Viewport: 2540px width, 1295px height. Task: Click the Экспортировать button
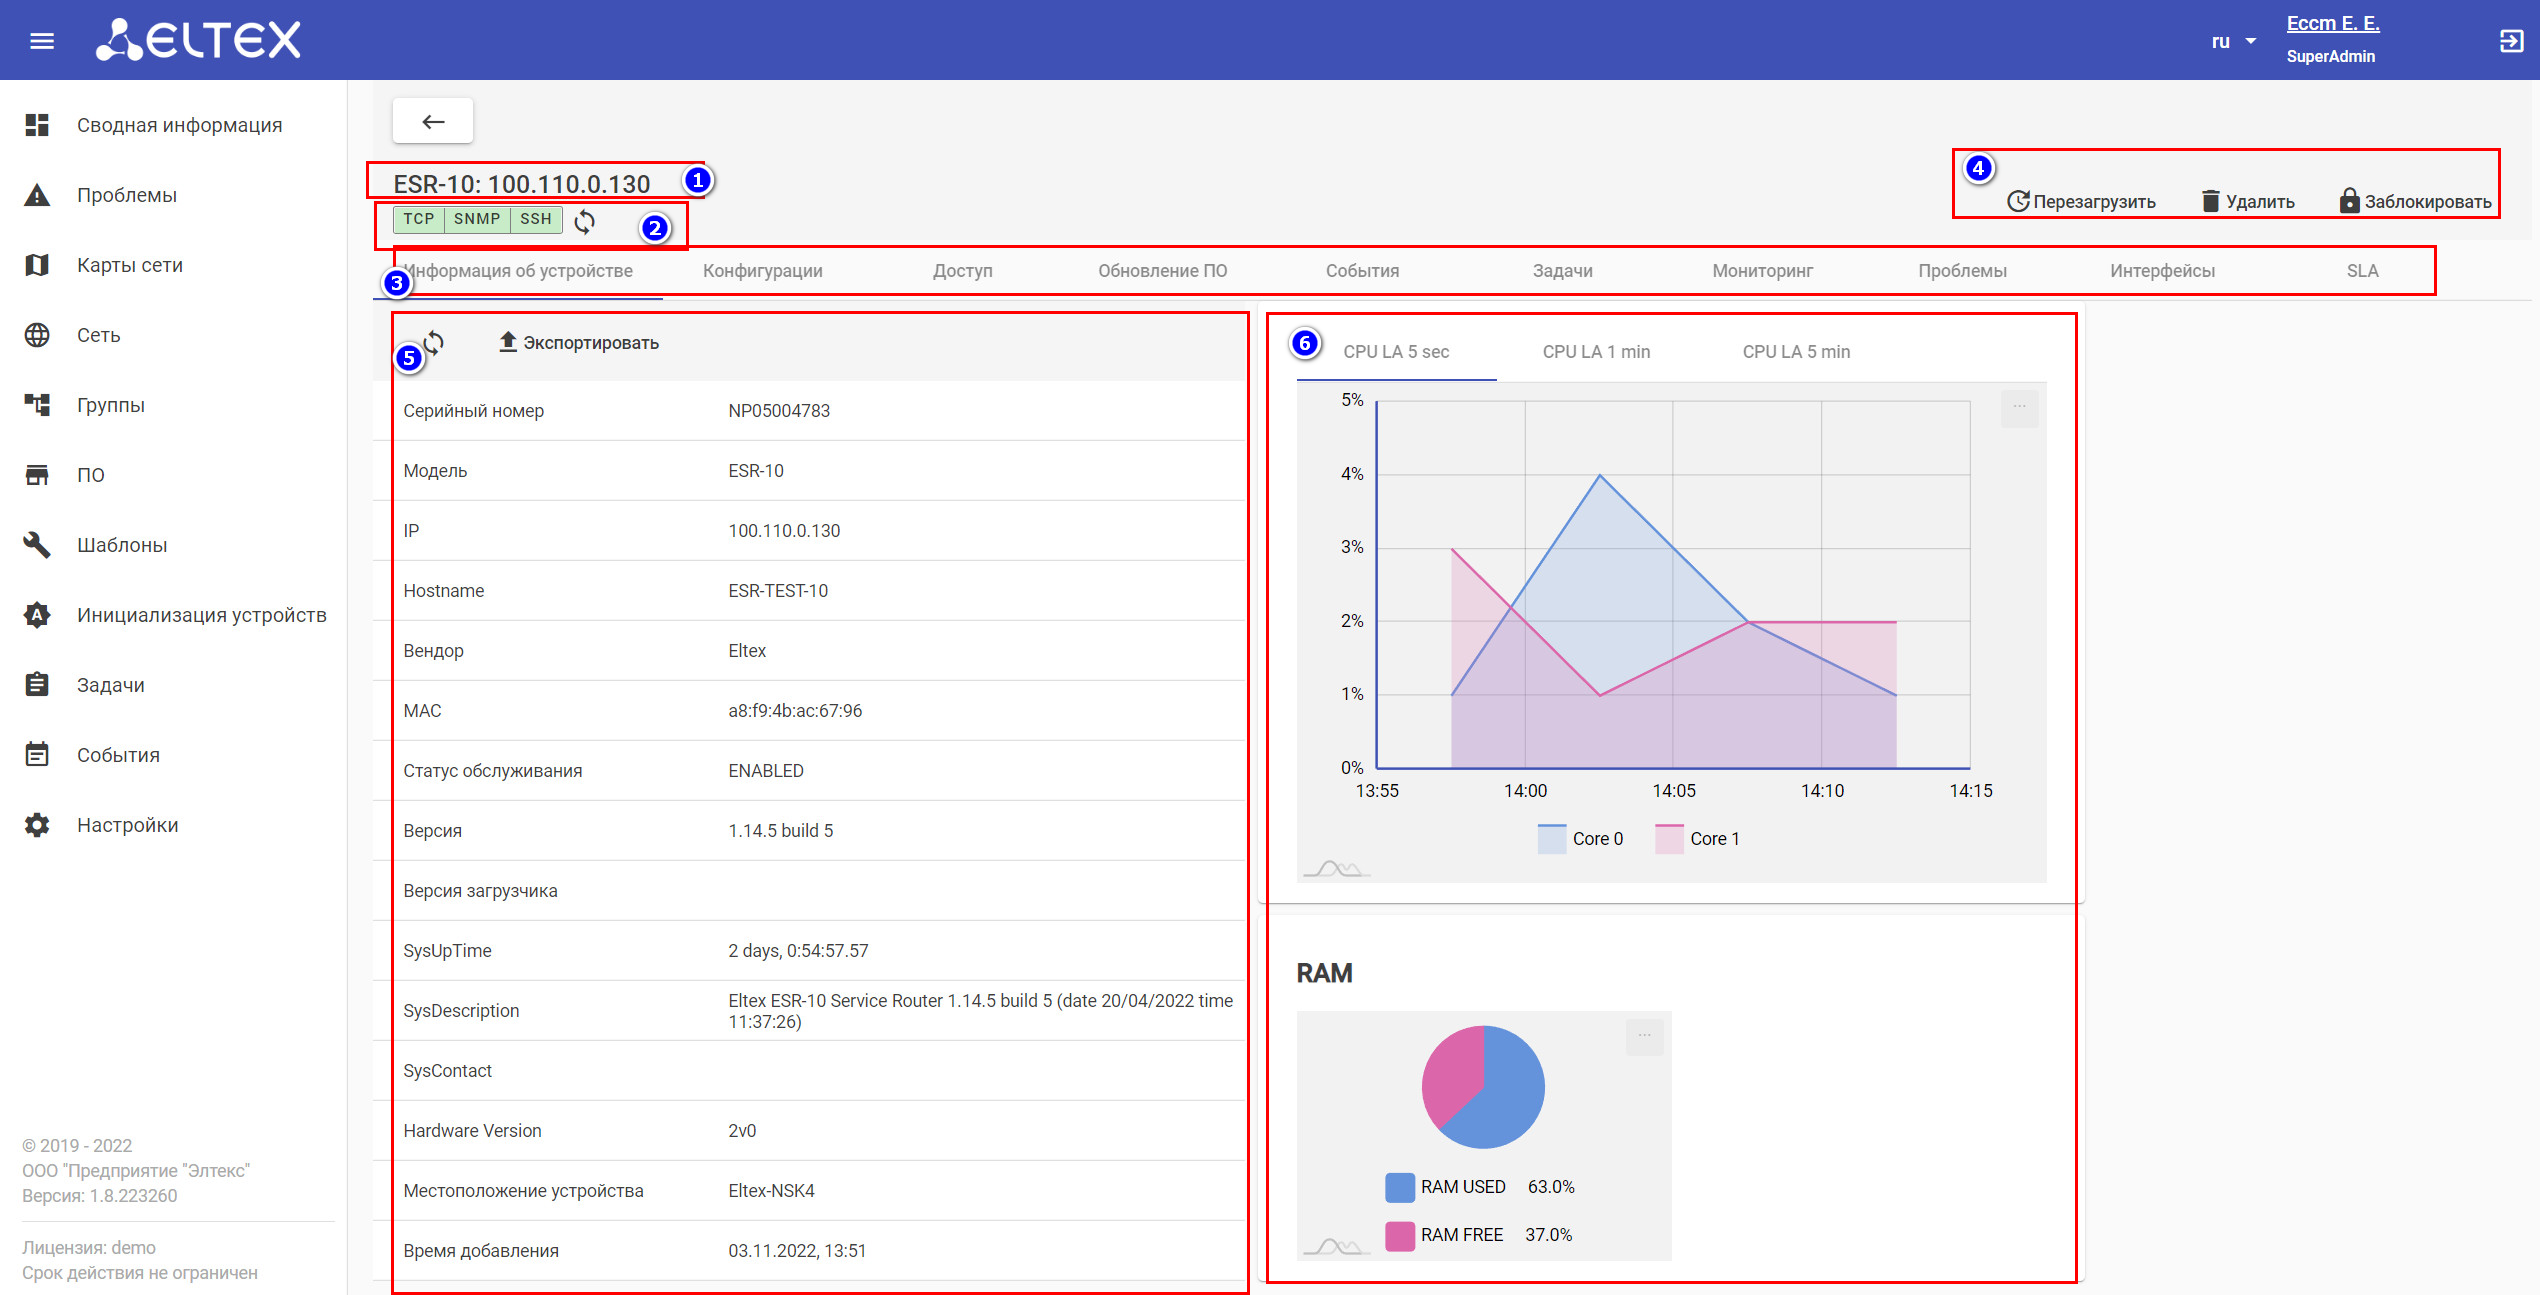pyautogui.click(x=579, y=343)
